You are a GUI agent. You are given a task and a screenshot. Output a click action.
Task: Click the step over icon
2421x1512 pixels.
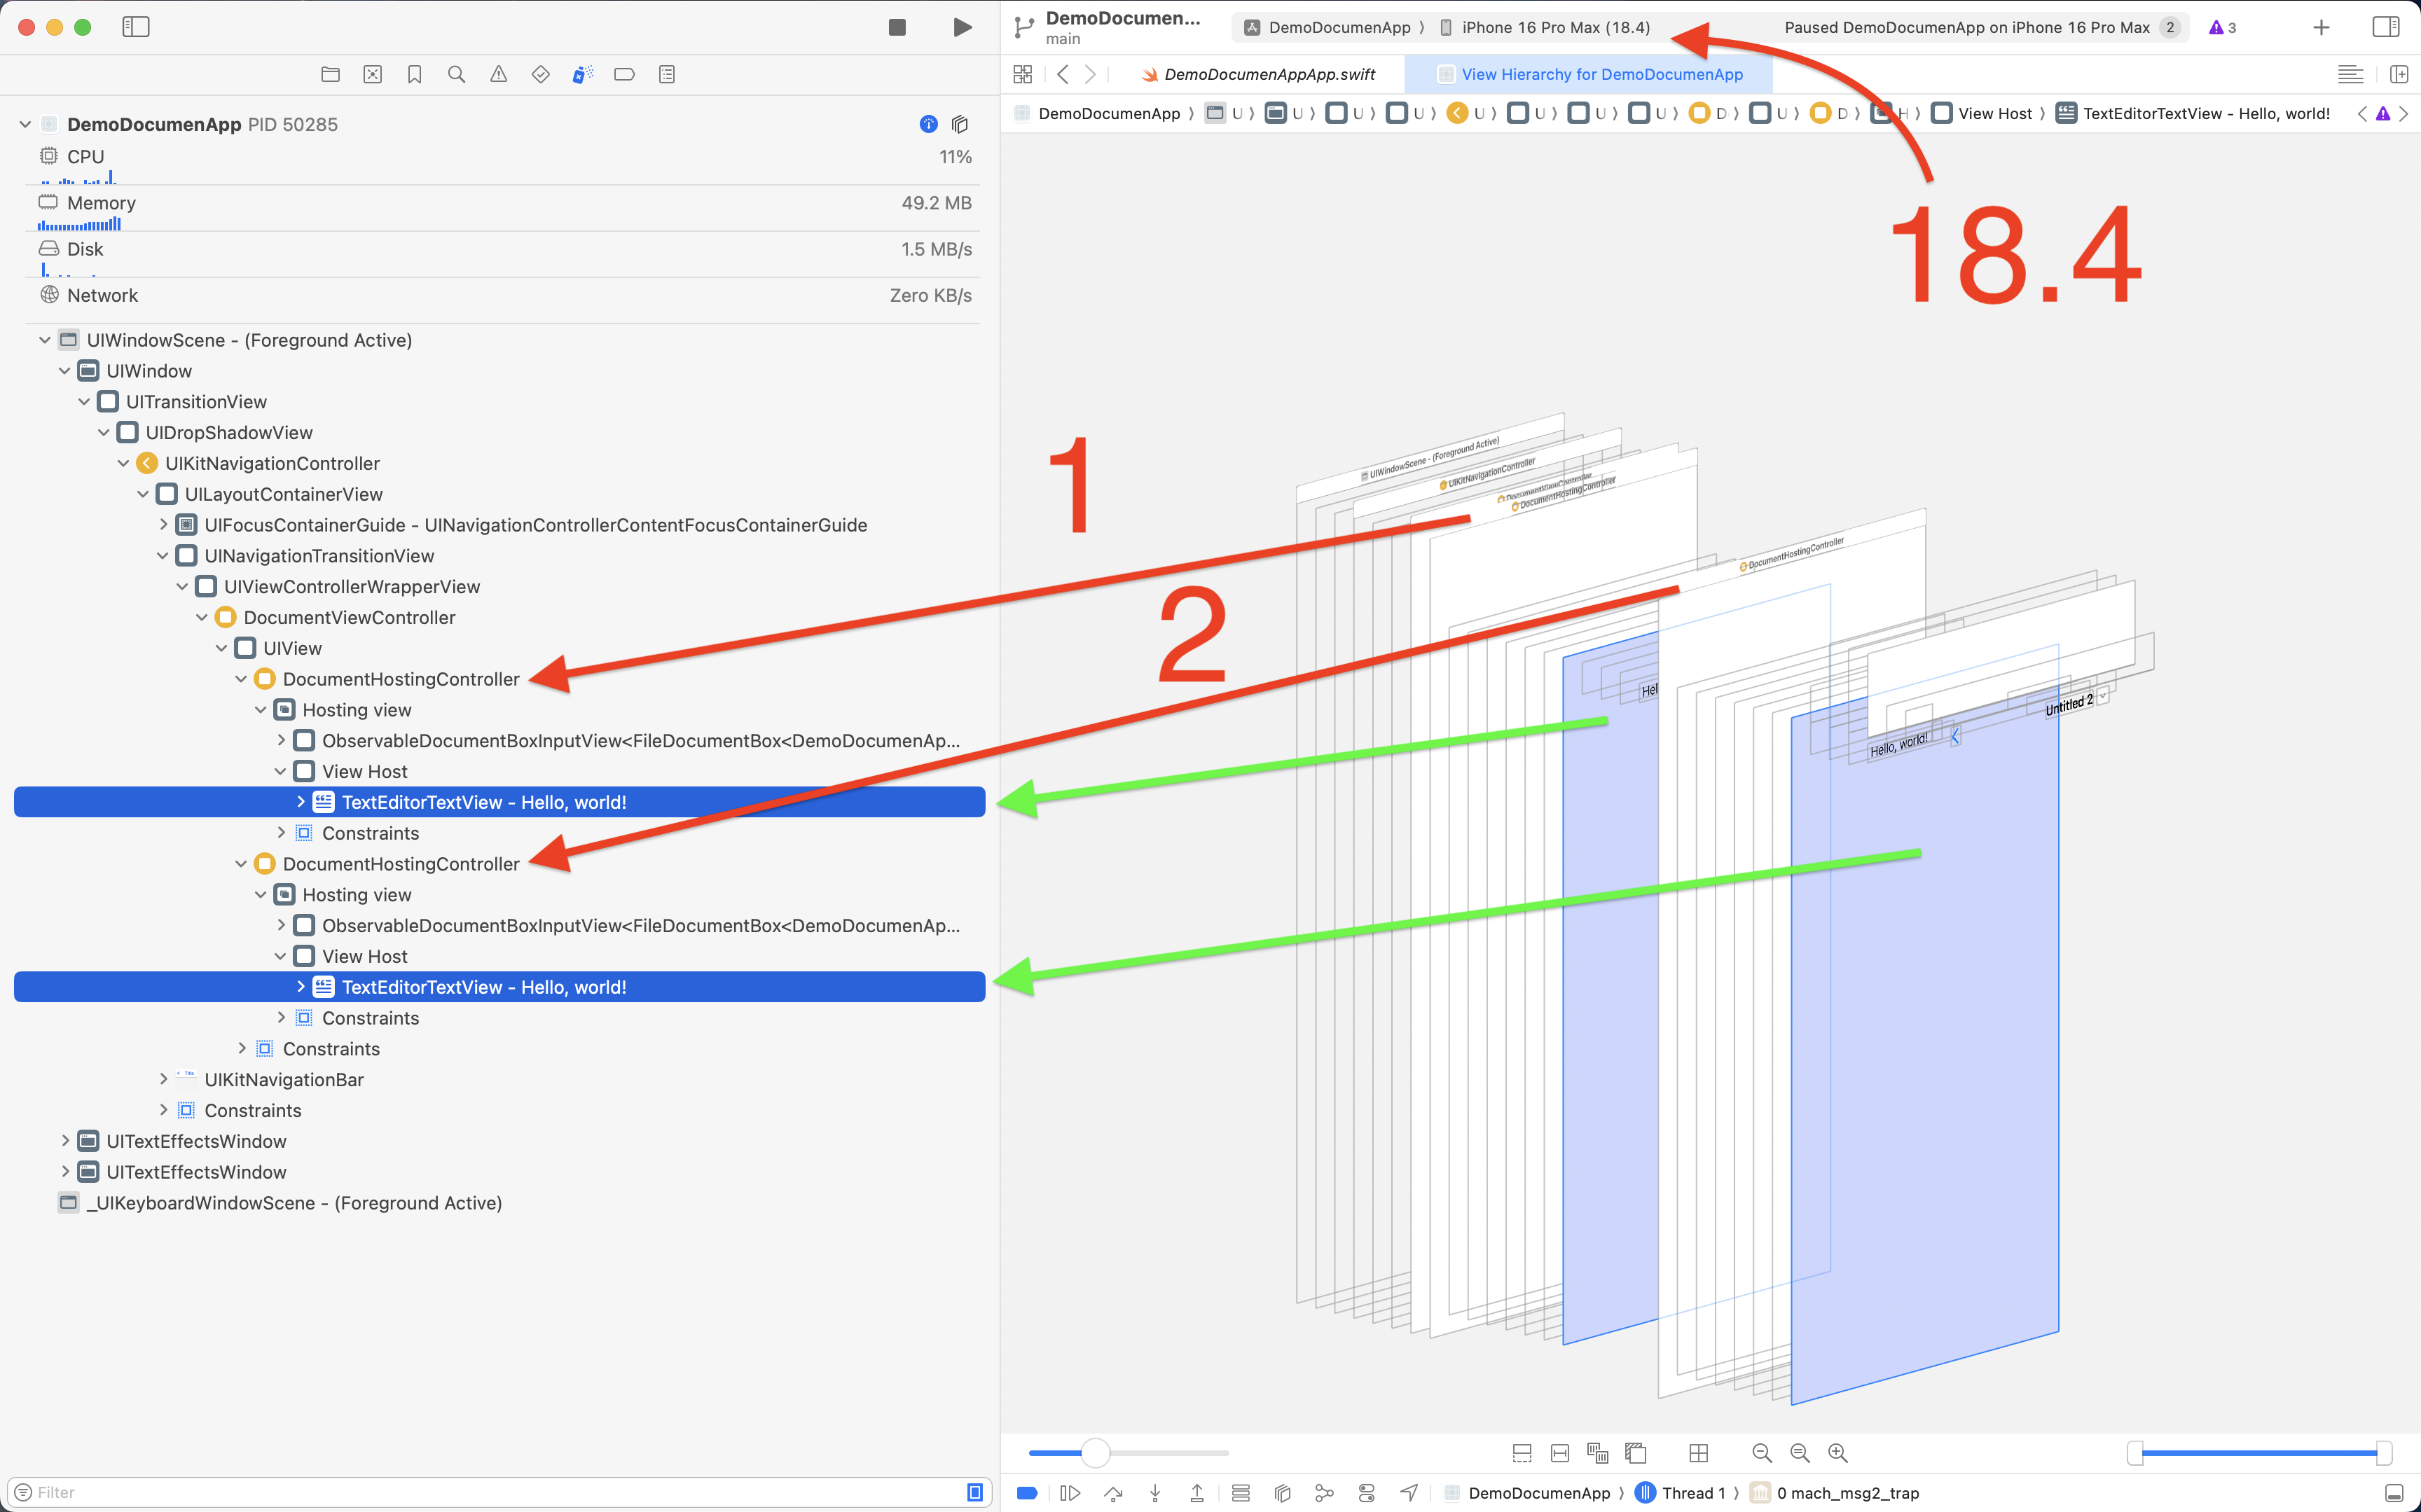[x=1113, y=1492]
